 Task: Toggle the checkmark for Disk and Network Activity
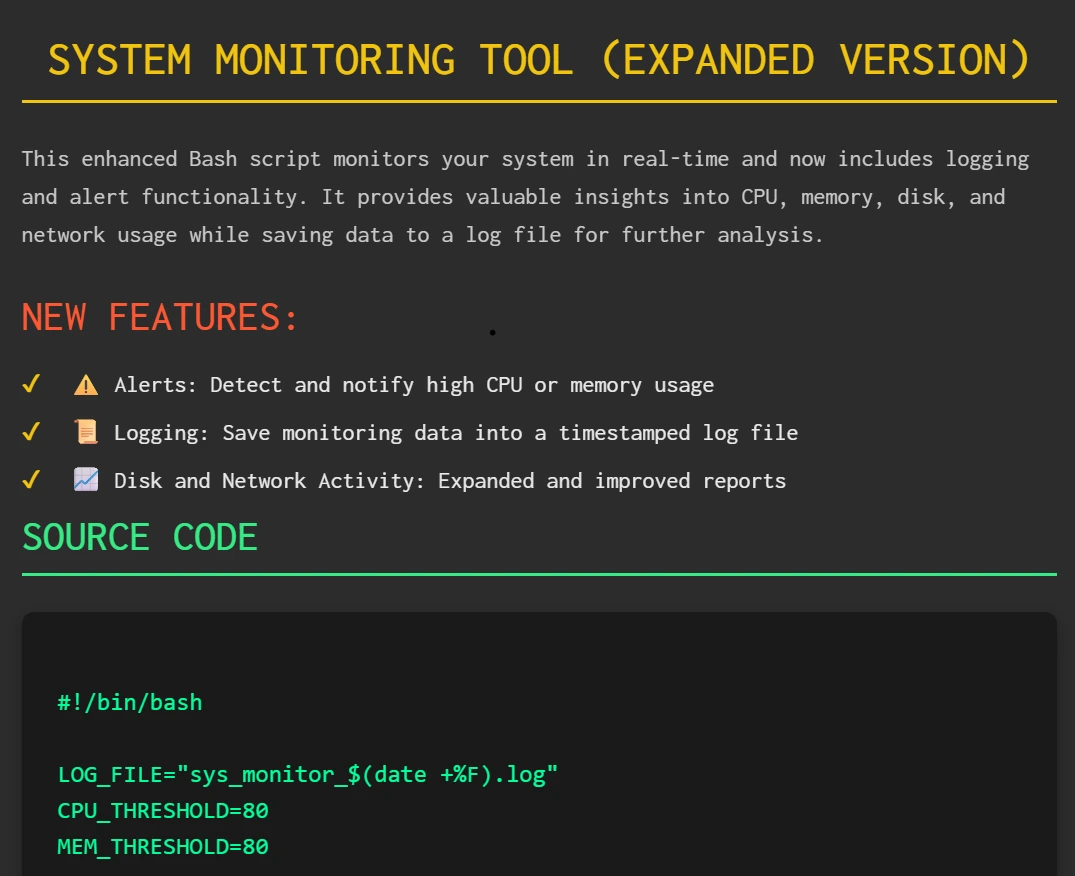pyautogui.click(x=31, y=480)
